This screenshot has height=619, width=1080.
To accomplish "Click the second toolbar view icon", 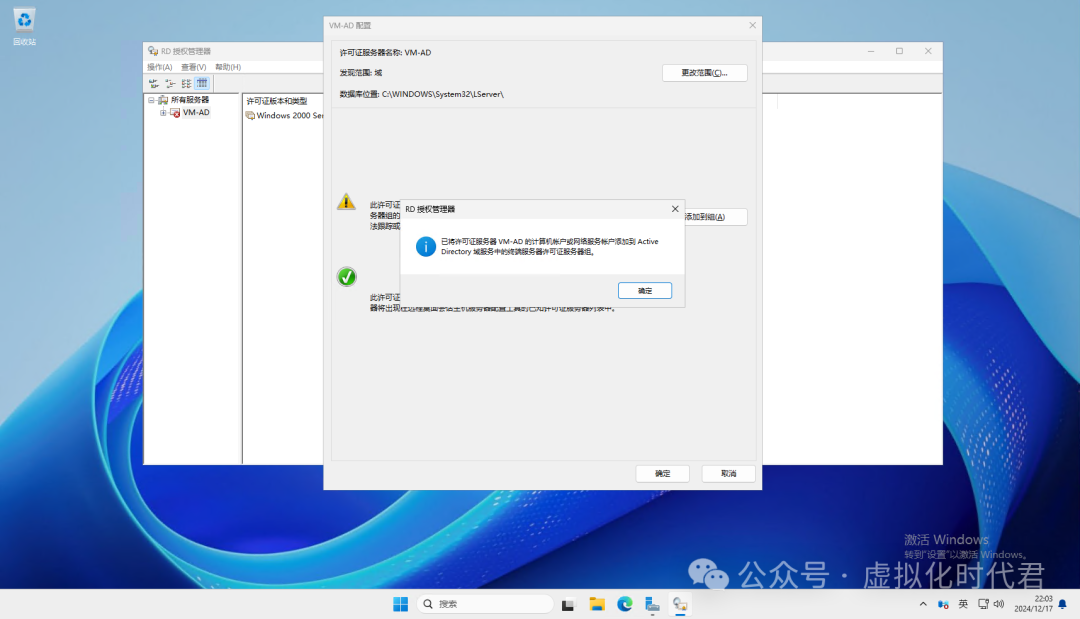I will [170, 83].
